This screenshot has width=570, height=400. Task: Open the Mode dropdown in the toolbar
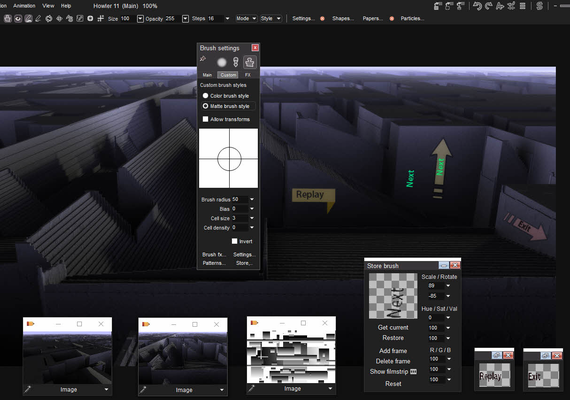[246, 19]
